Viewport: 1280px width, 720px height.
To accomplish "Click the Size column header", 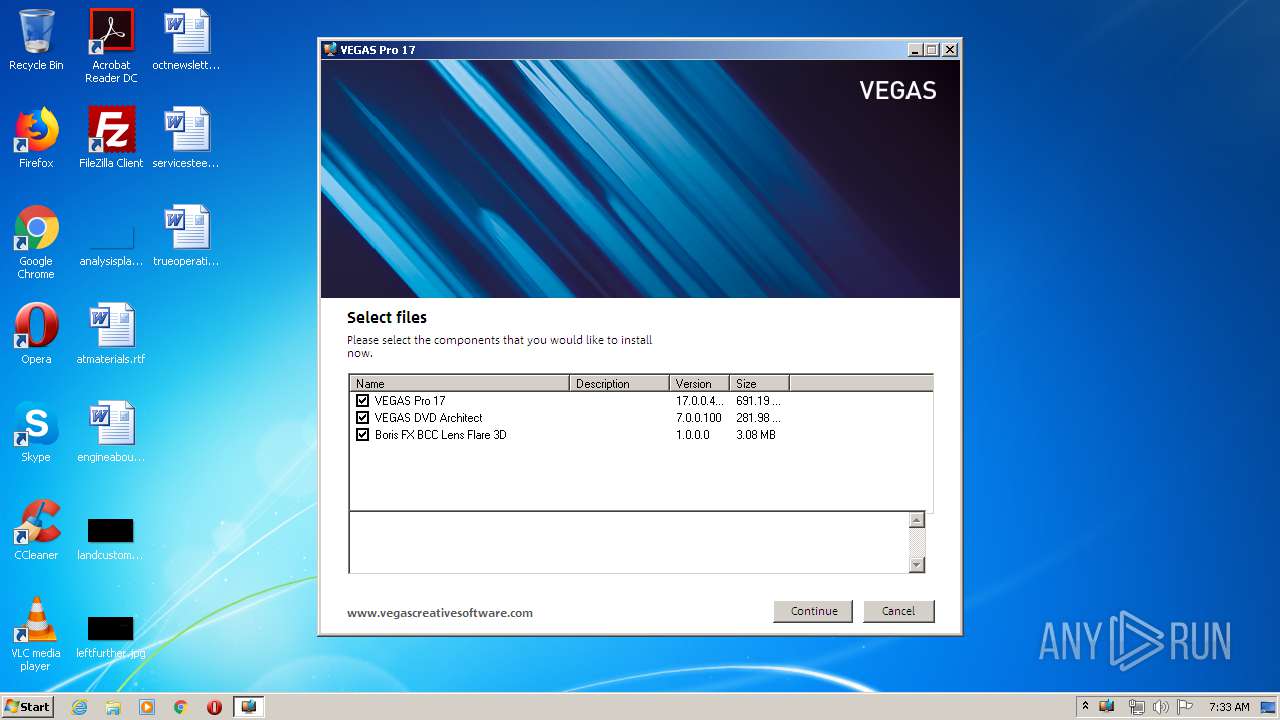I will pos(759,383).
